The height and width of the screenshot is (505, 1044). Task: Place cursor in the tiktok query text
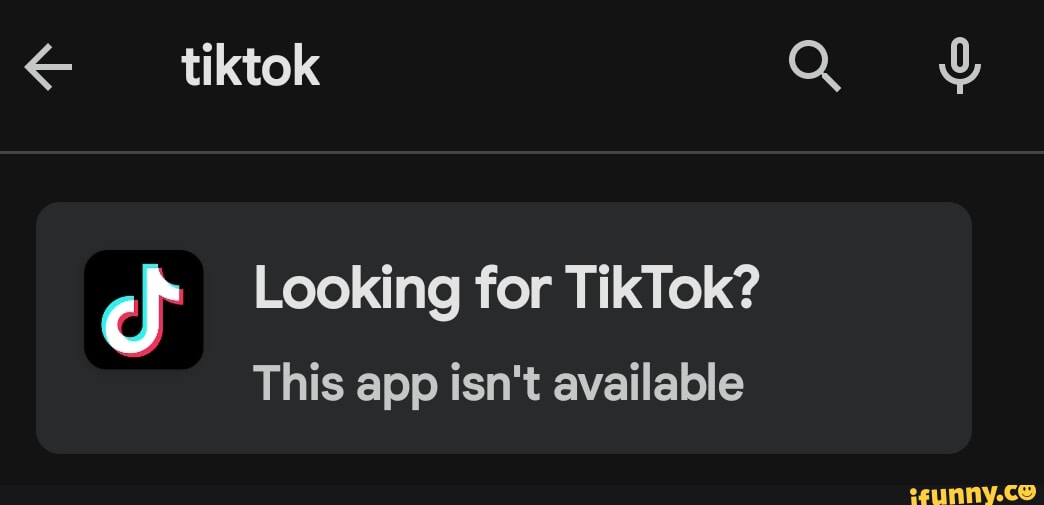(251, 68)
